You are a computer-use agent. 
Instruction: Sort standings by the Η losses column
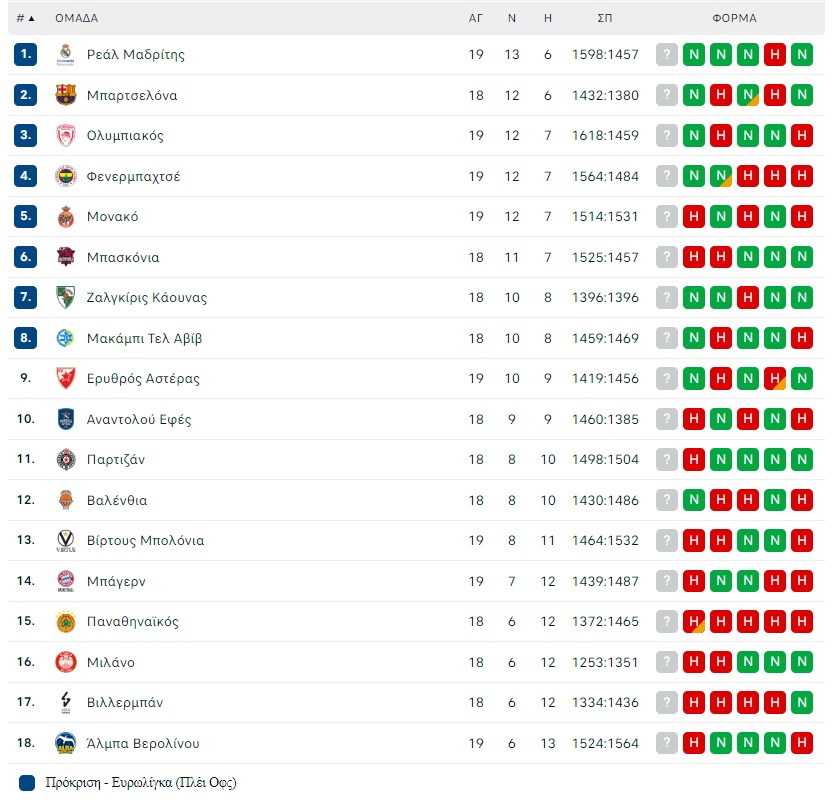(547, 18)
